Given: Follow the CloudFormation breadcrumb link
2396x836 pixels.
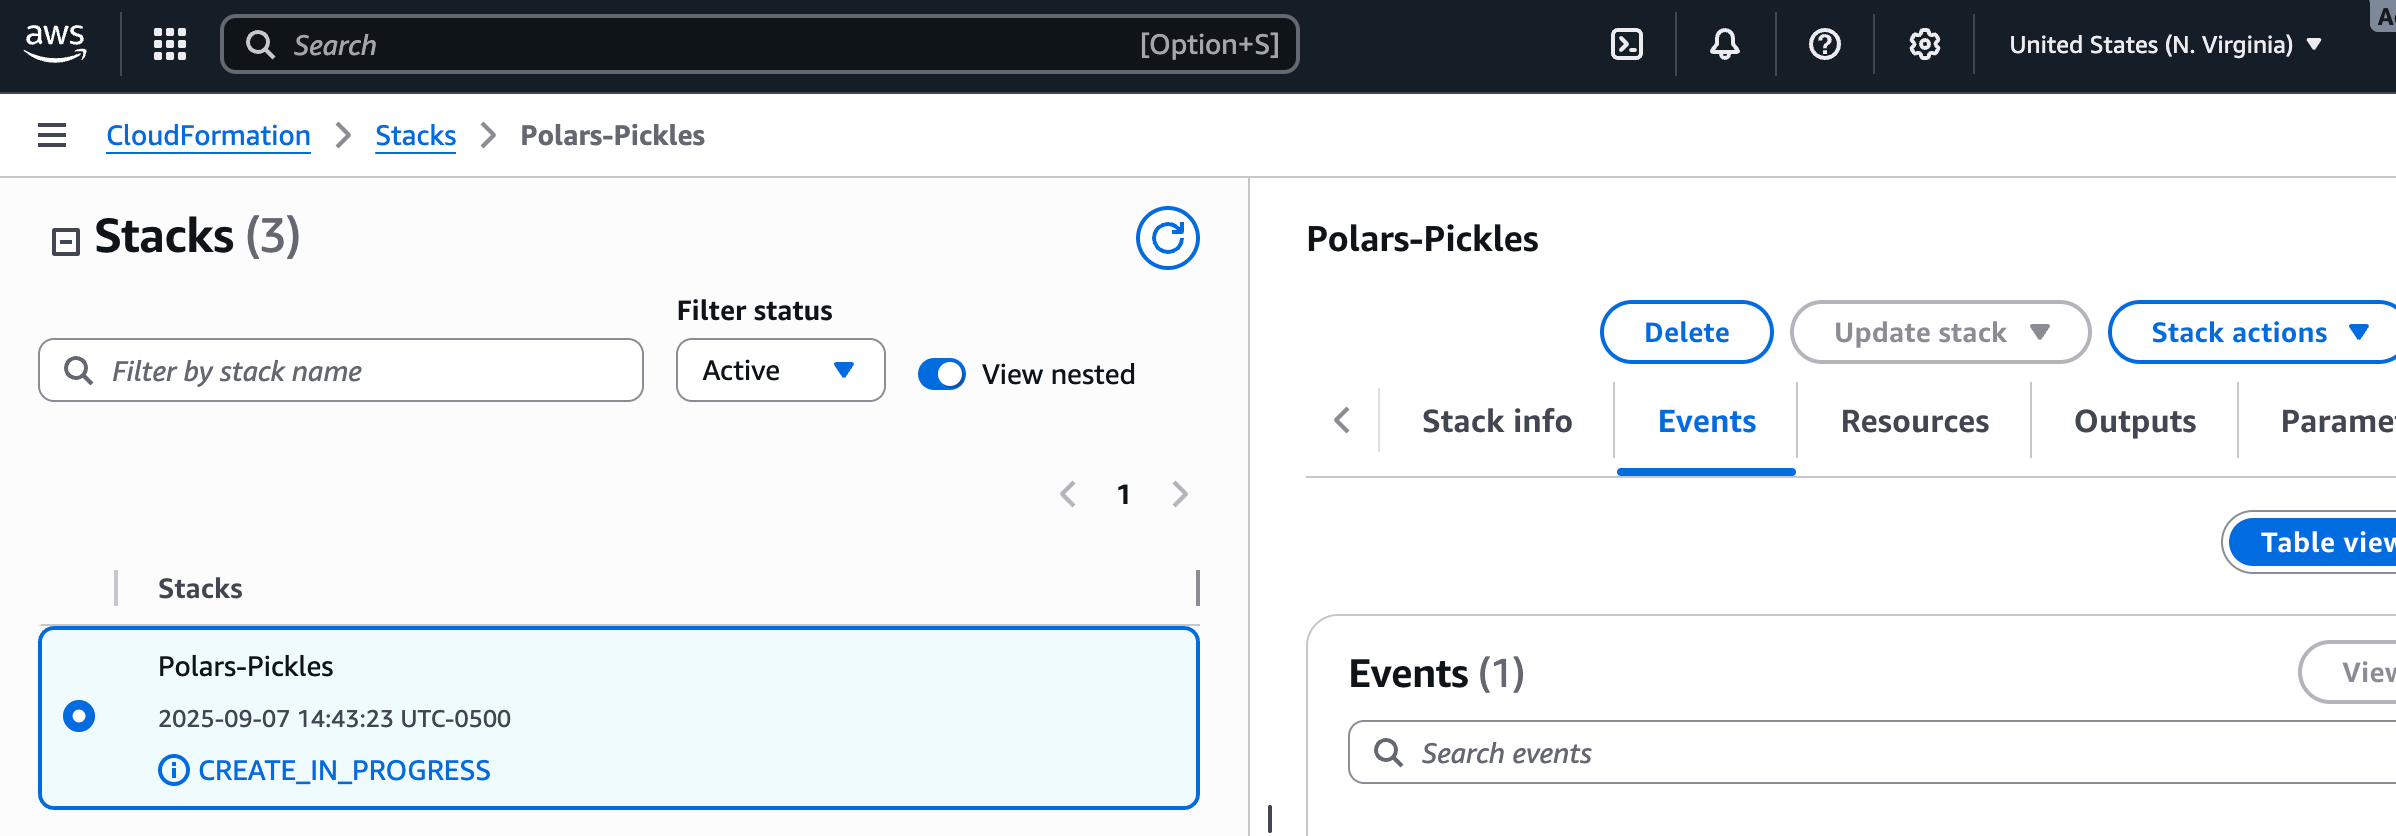Looking at the screenshot, I should click(x=208, y=135).
